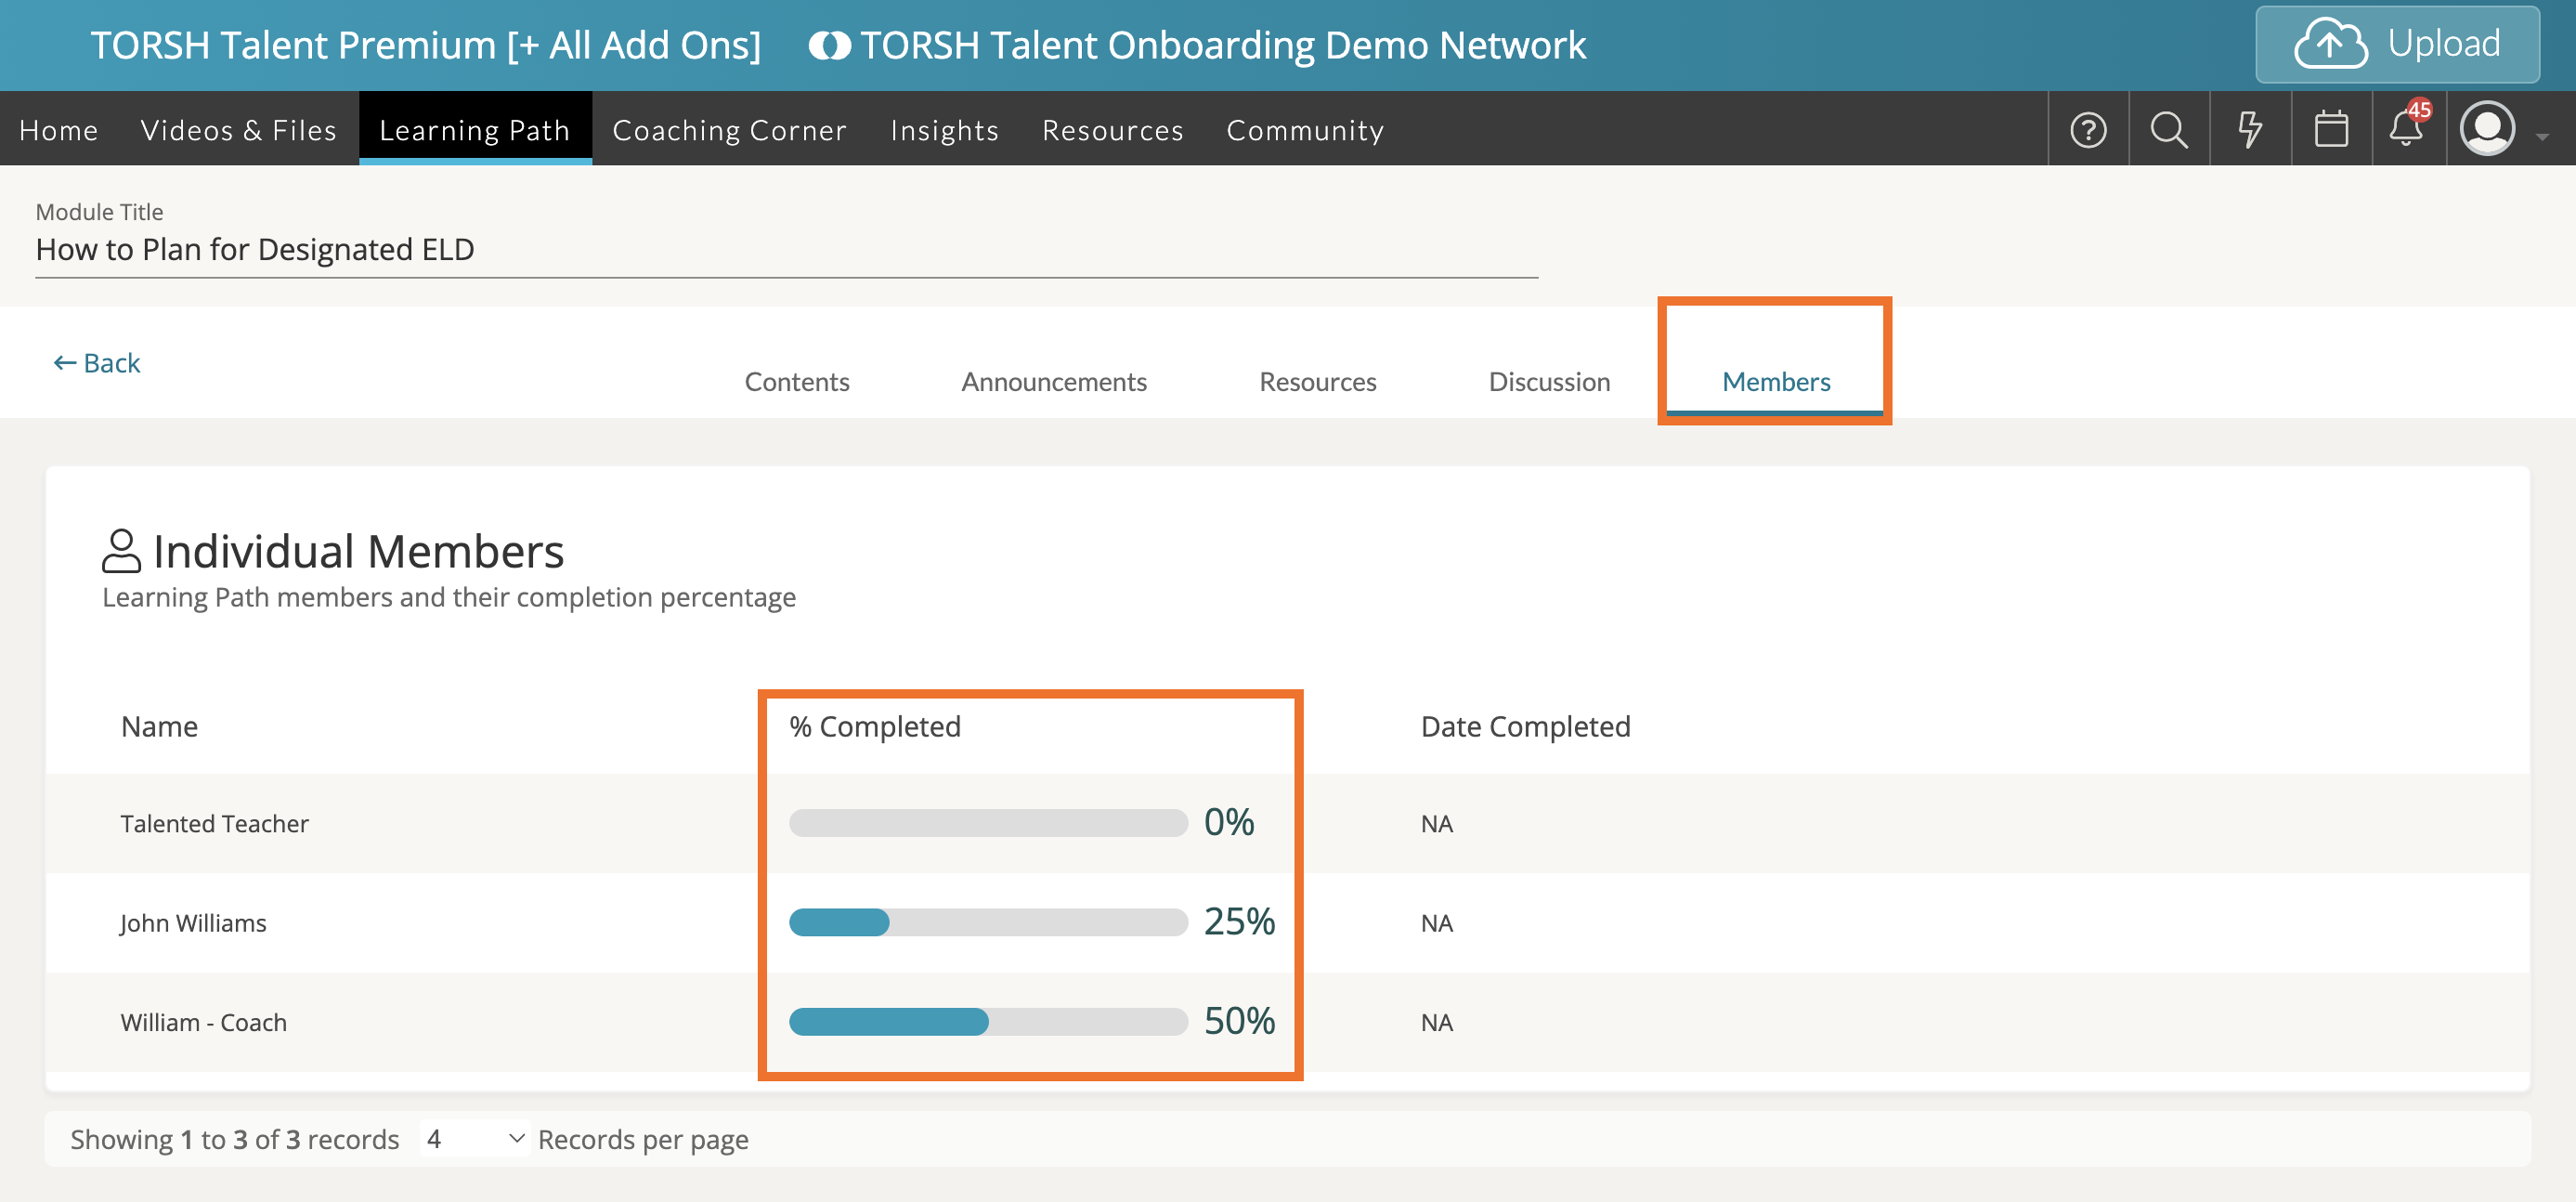This screenshot has width=2576, height=1202.
Task: Open the records per page dropdown
Action: (x=475, y=1139)
